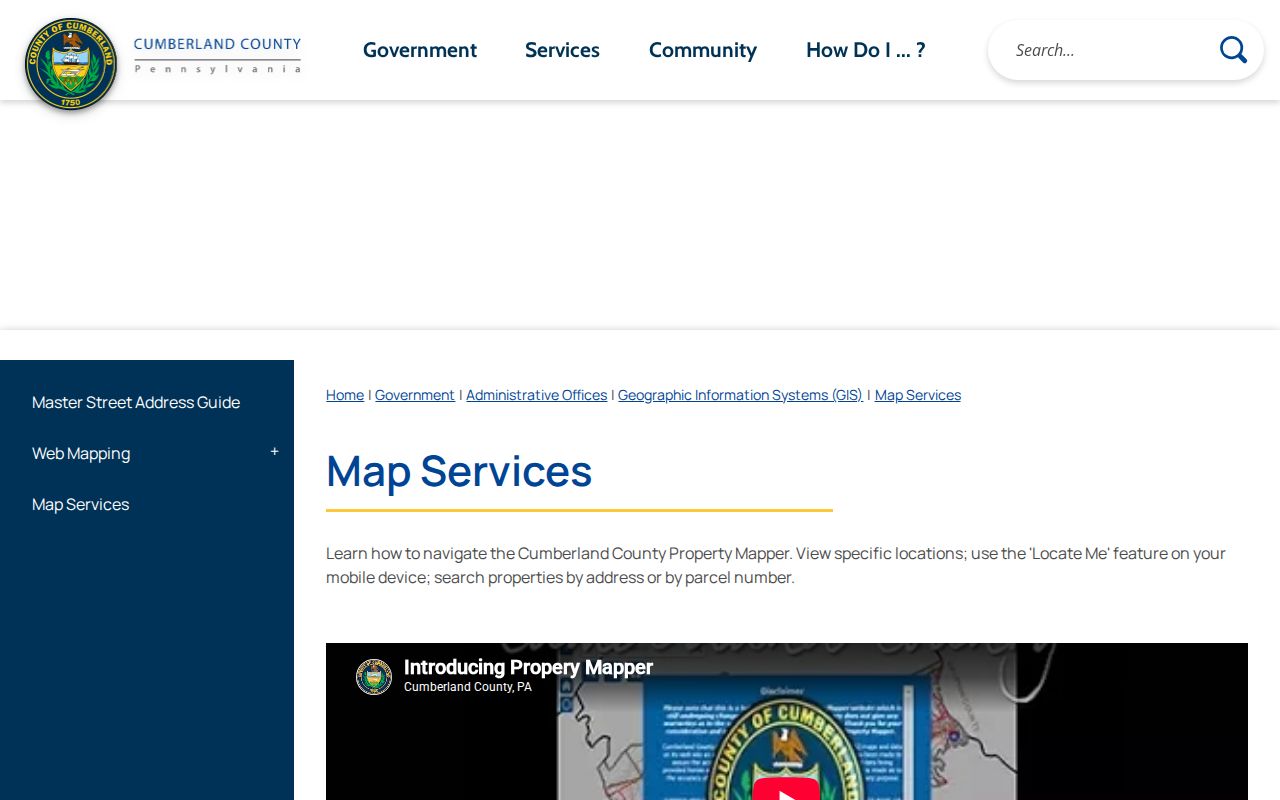Click the search magnifier icon
The image size is (1280, 800).
1233,50
